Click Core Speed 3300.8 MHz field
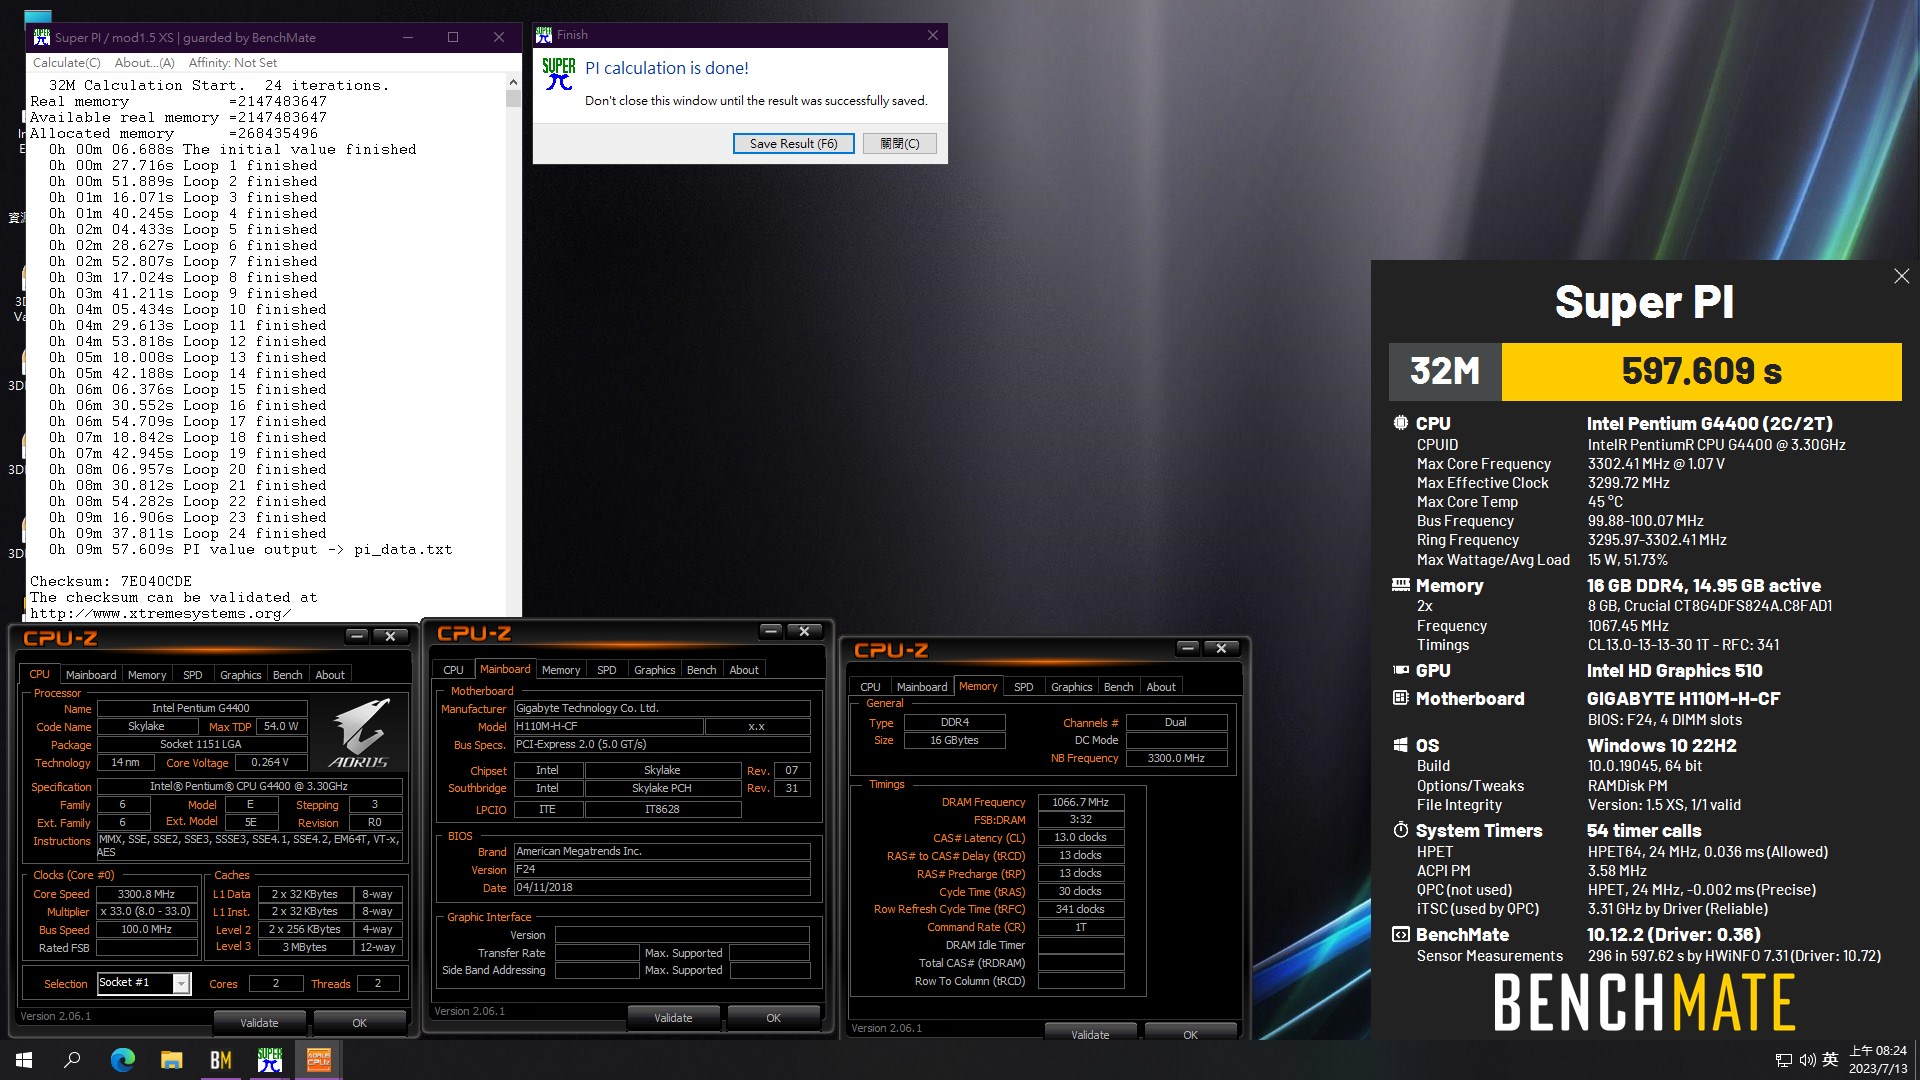Viewport: 1920px width, 1080px height. point(146,894)
